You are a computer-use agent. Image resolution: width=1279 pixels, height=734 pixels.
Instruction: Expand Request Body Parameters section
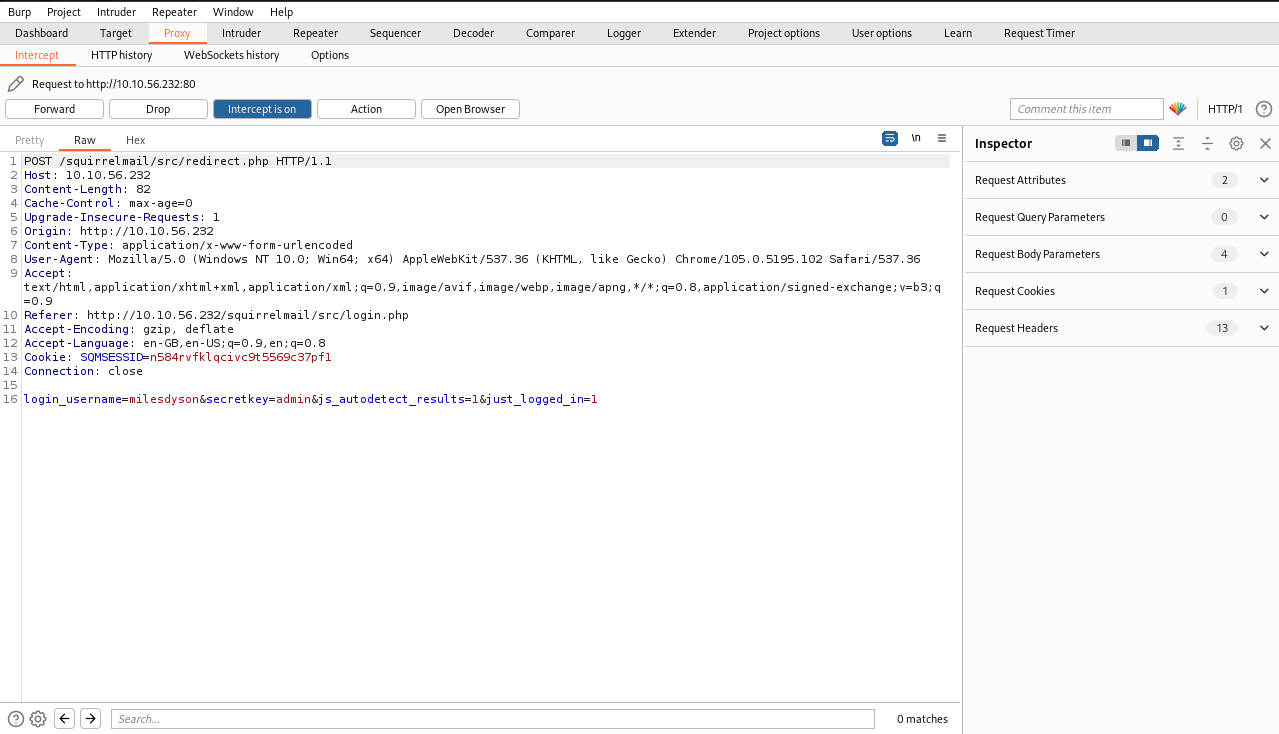tap(1264, 254)
